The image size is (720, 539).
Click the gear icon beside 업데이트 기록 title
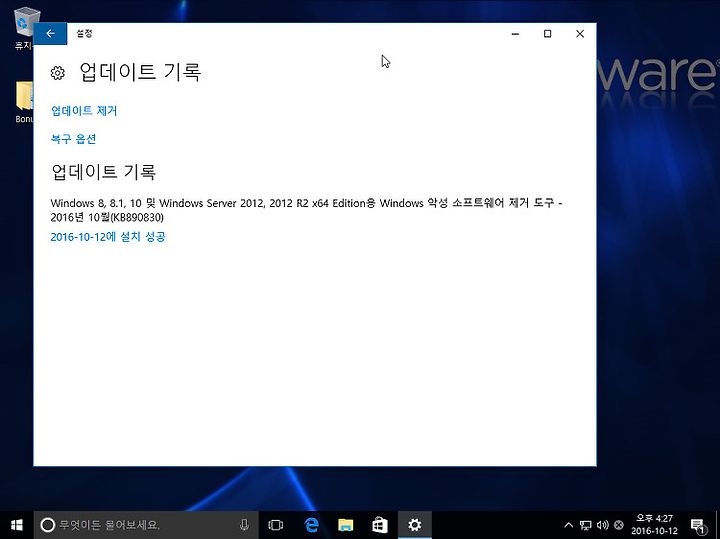pyautogui.click(x=57, y=73)
